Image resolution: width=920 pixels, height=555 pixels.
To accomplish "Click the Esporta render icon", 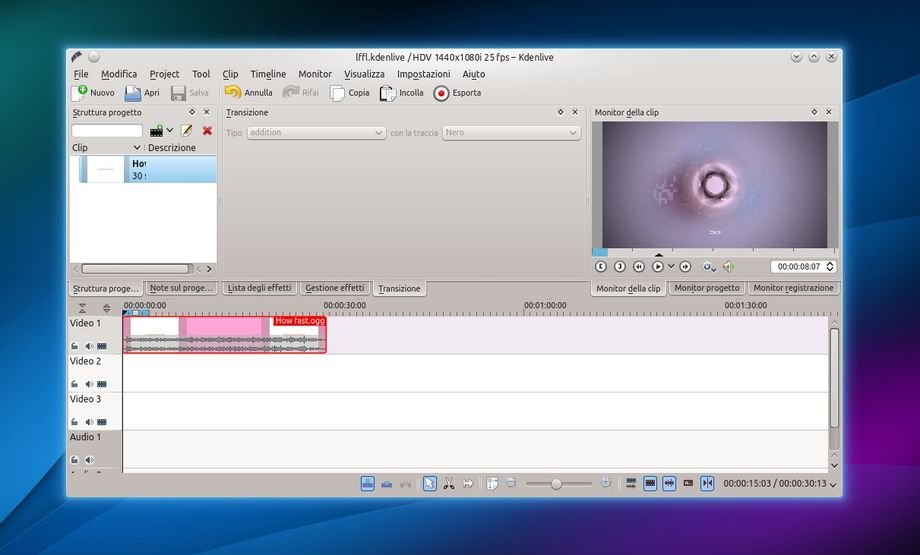I will pyautogui.click(x=441, y=93).
